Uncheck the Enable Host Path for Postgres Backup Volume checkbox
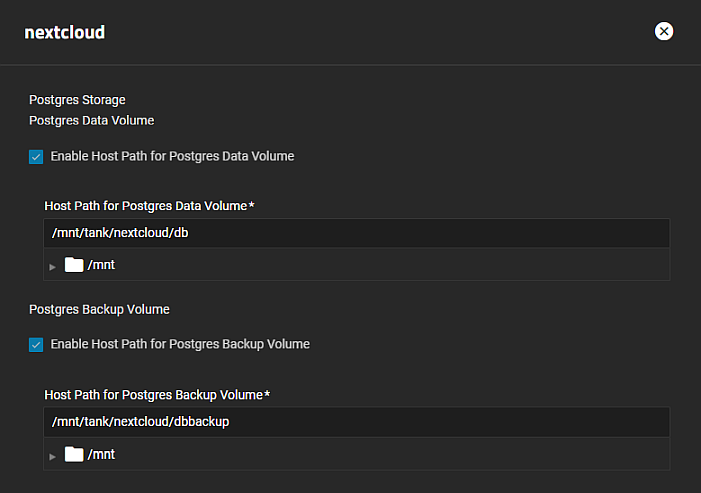 (x=37, y=344)
